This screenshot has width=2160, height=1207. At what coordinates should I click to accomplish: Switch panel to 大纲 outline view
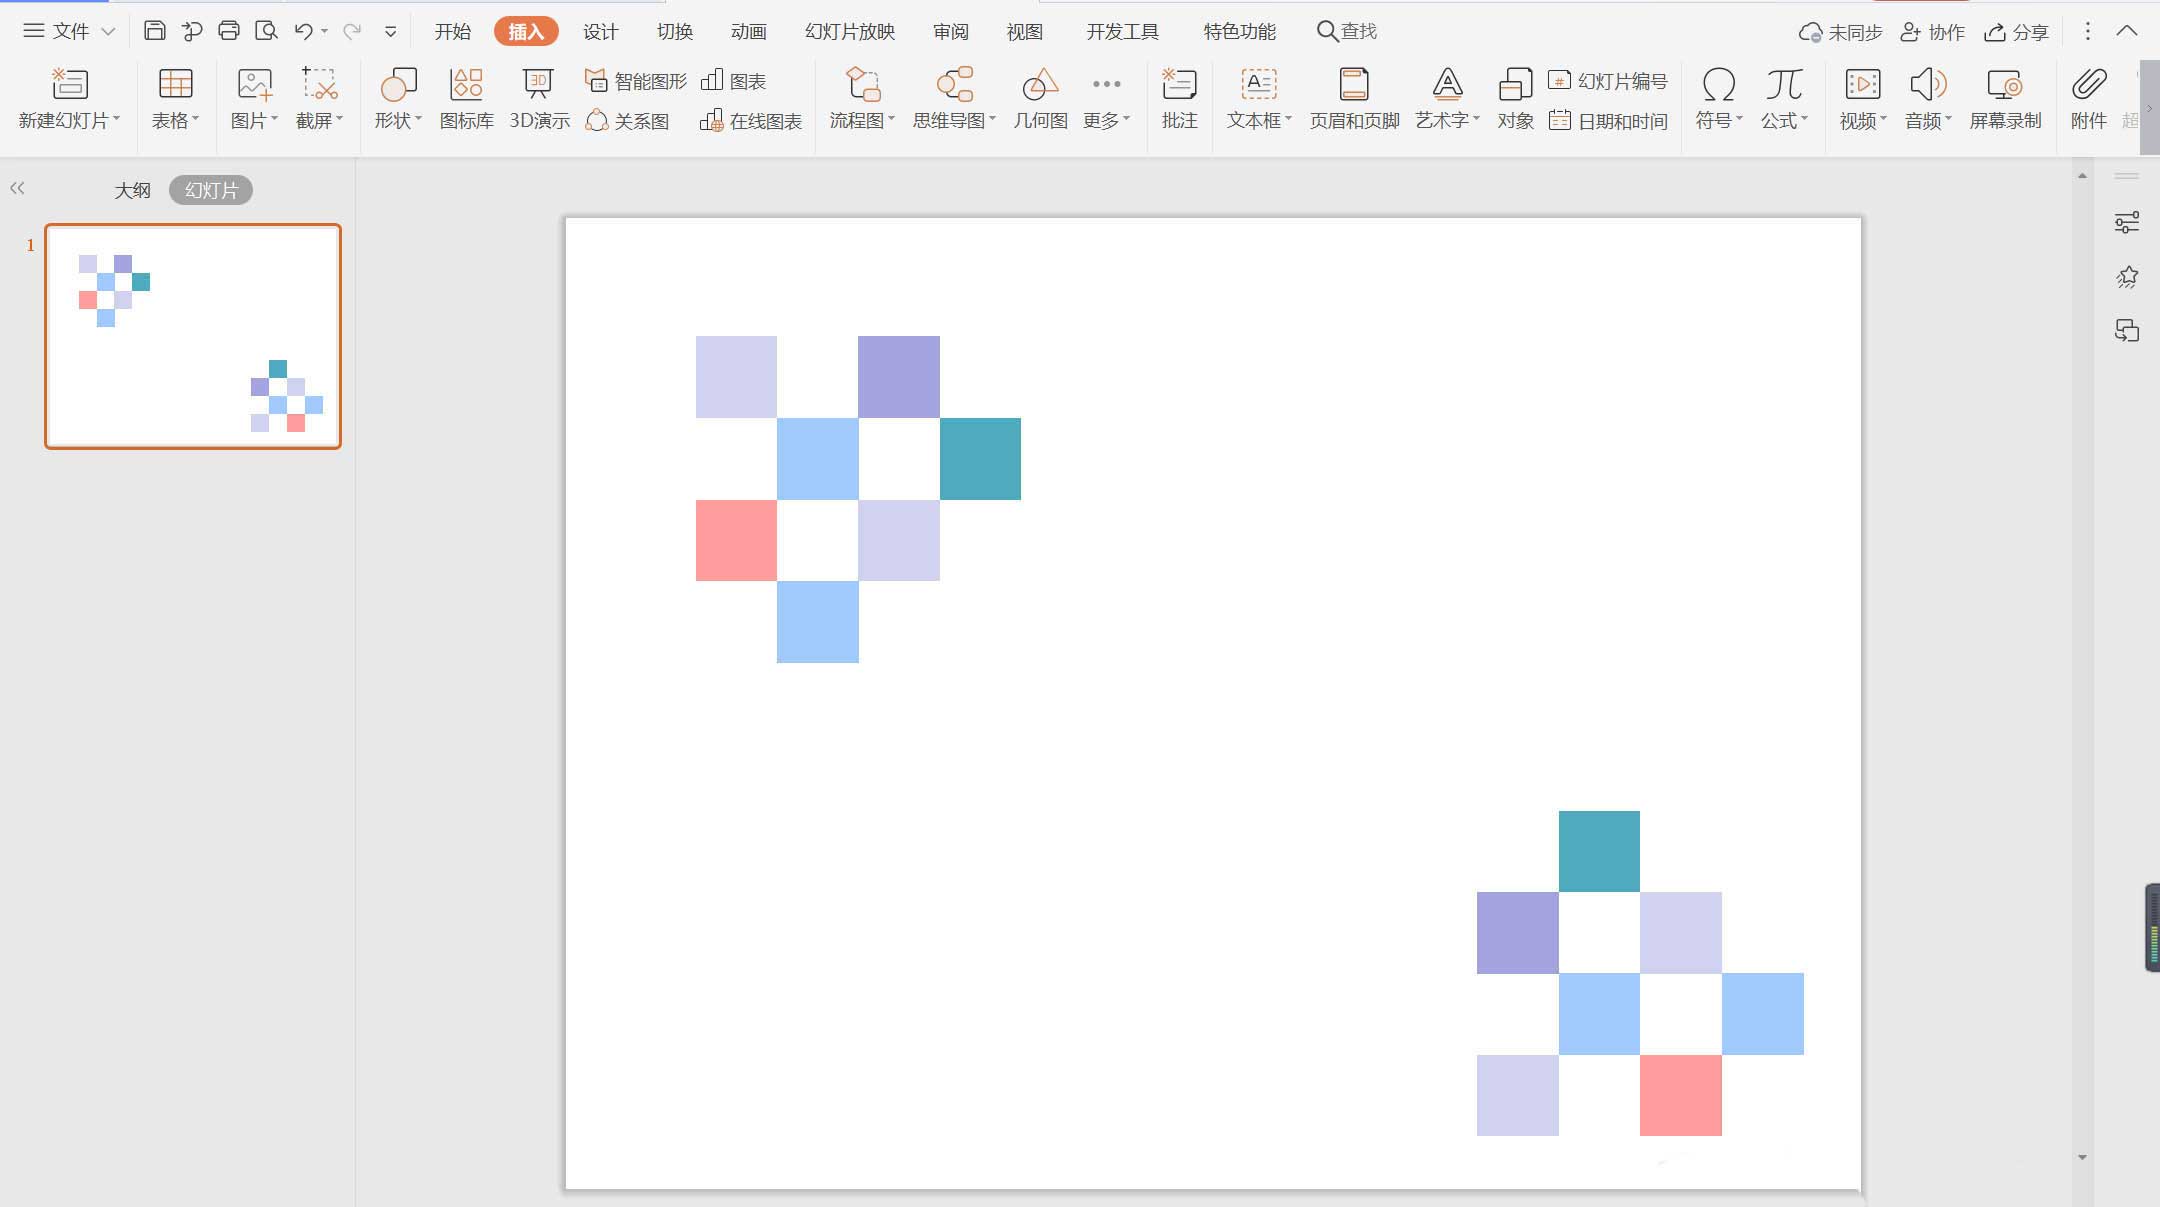132,190
